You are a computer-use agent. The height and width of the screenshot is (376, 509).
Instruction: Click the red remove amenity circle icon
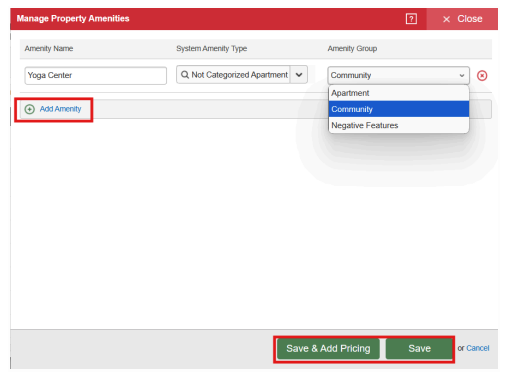coord(482,76)
